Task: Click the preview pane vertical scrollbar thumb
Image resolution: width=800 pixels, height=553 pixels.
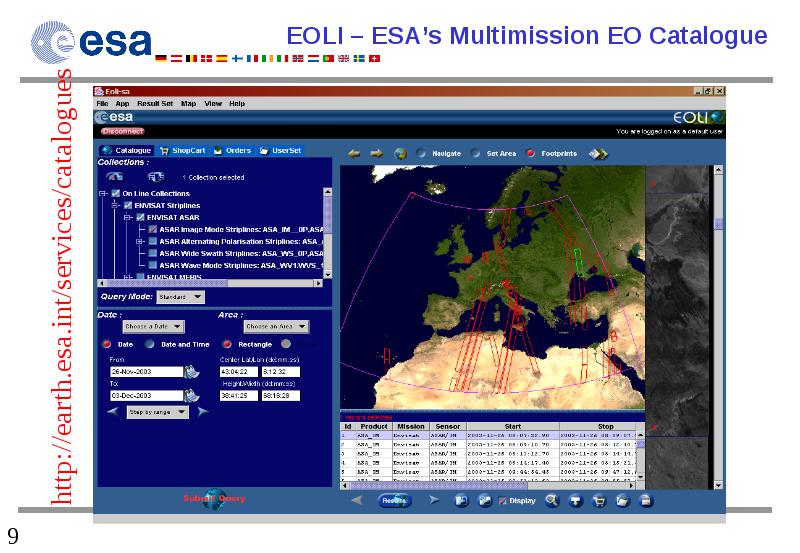Action: [718, 224]
